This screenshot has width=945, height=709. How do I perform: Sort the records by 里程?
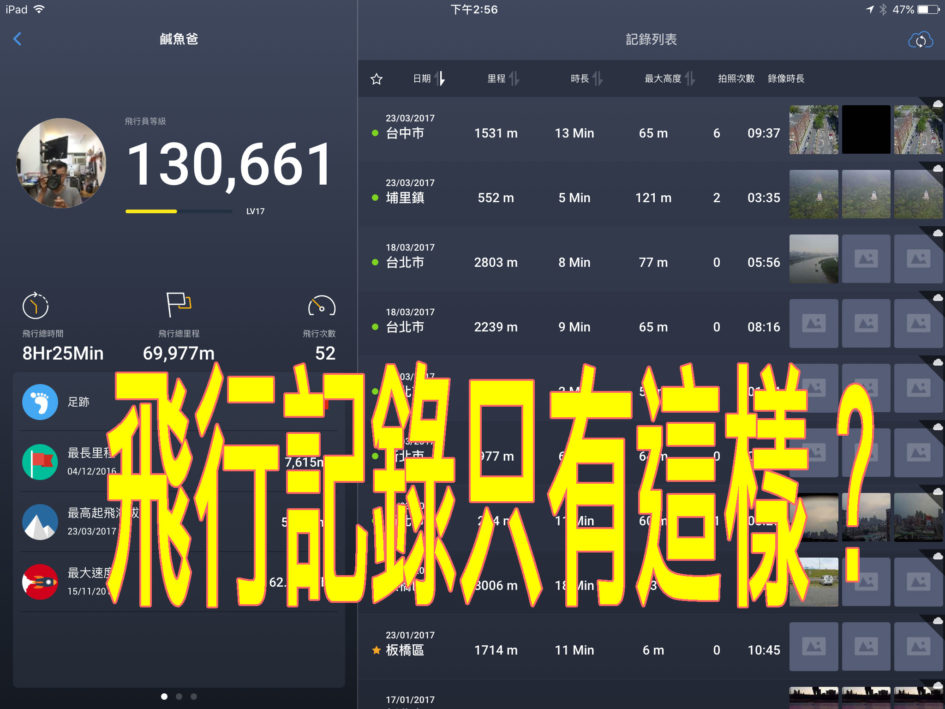pos(503,78)
